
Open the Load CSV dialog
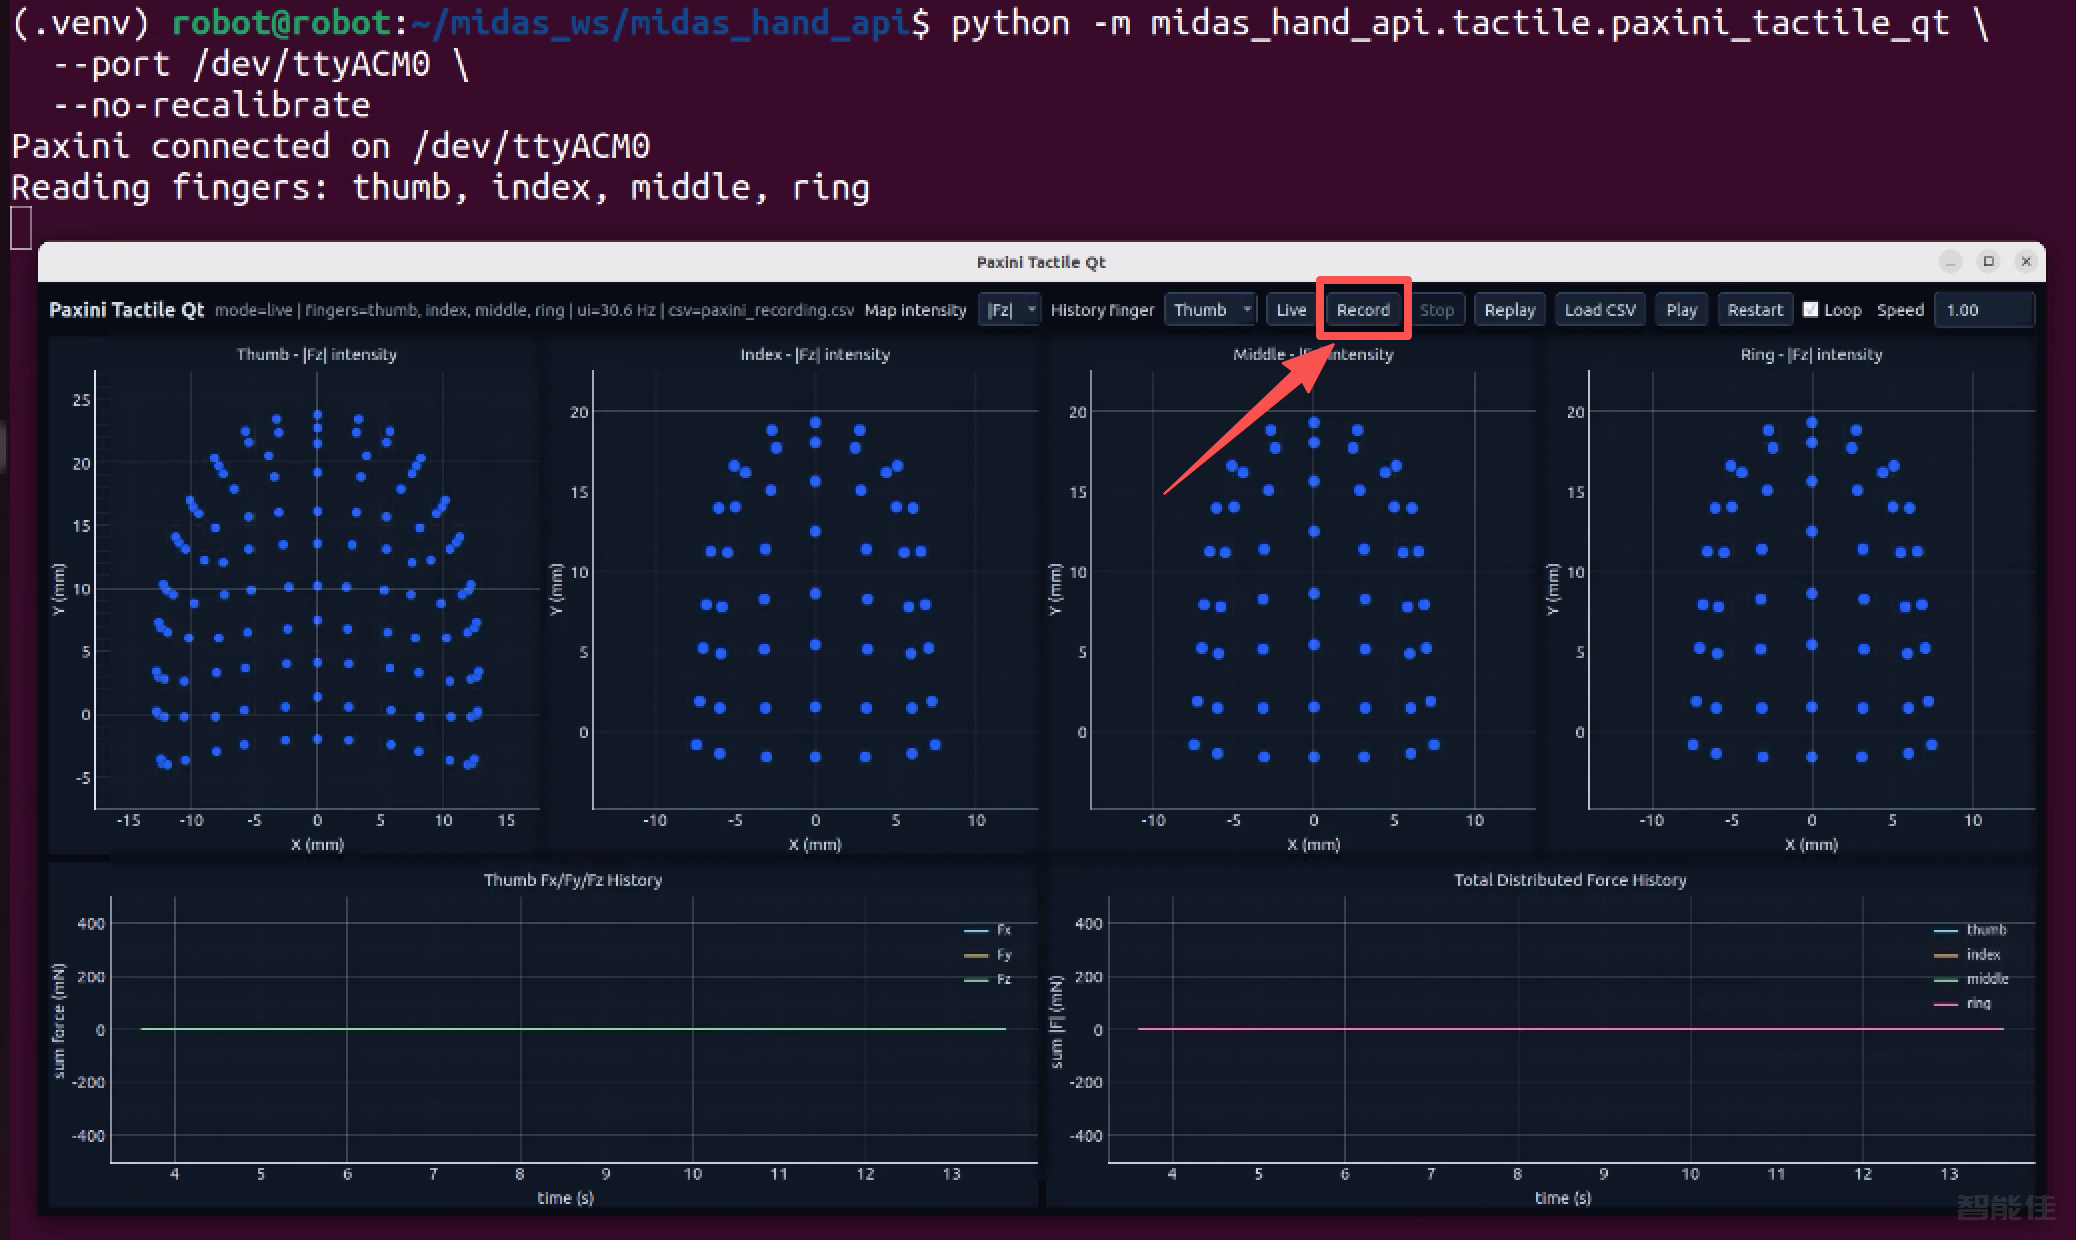(x=1600, y=310)
